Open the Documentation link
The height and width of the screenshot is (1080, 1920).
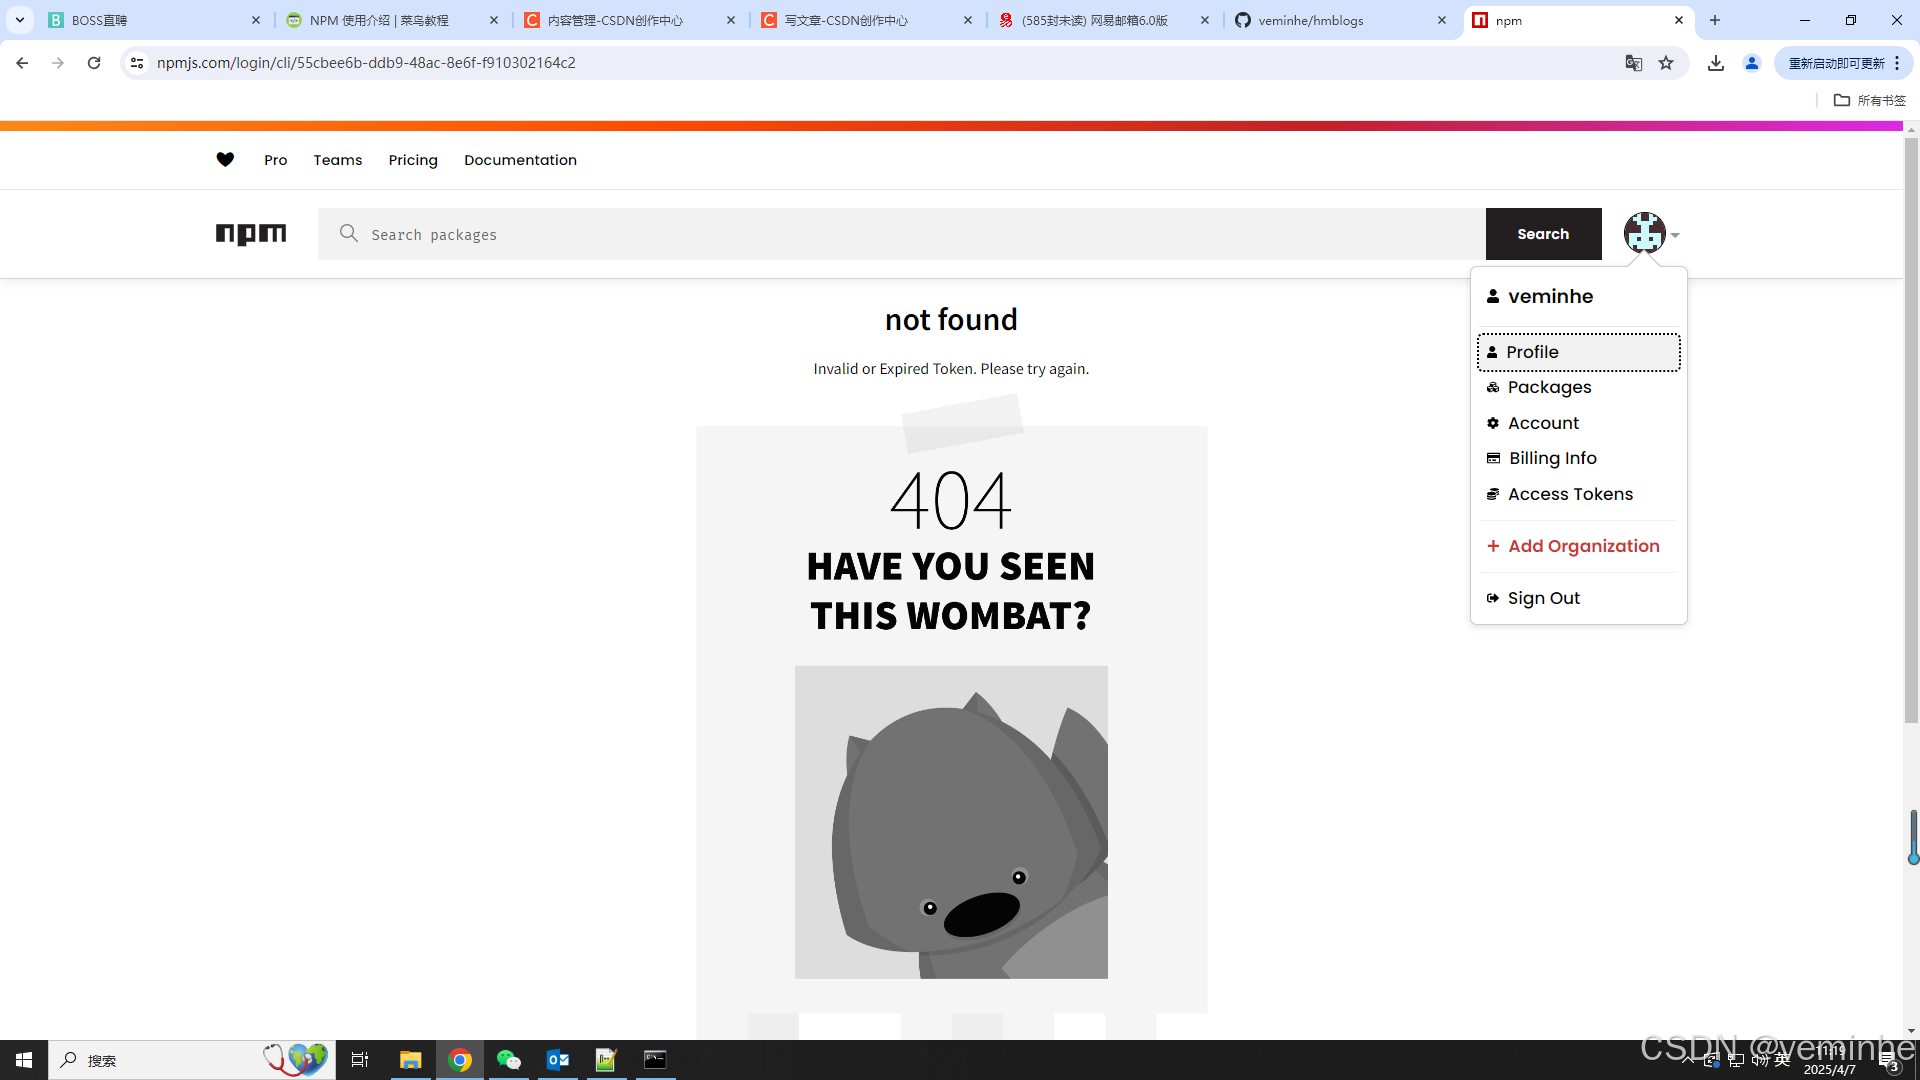click(520, 160)
